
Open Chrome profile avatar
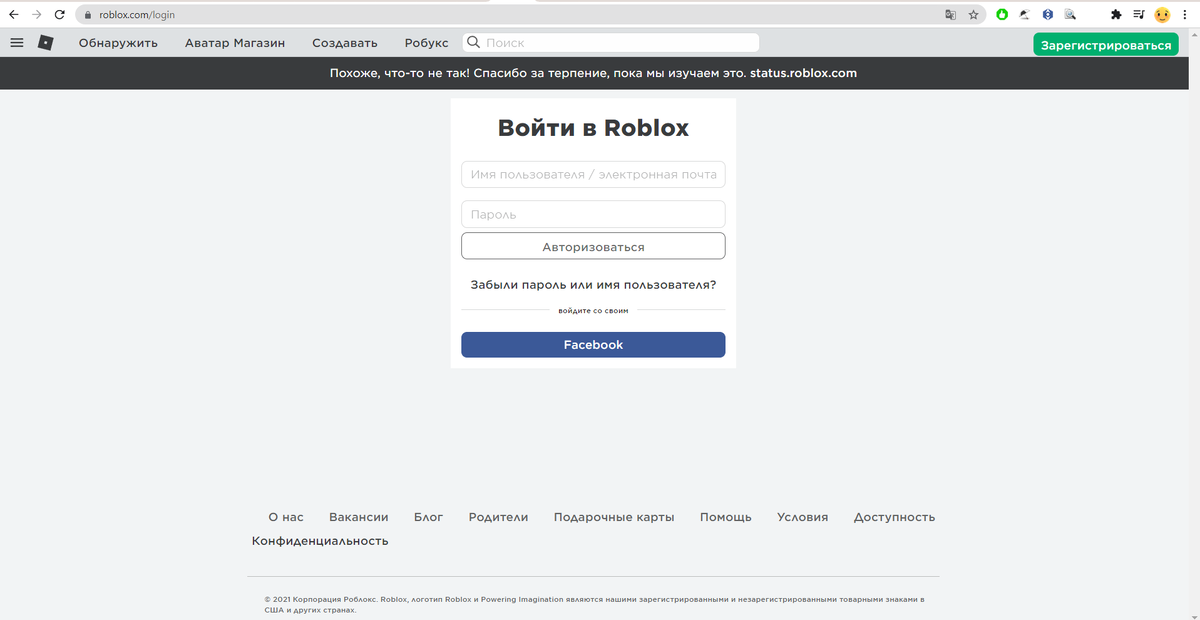click(x=1162, y=15)
